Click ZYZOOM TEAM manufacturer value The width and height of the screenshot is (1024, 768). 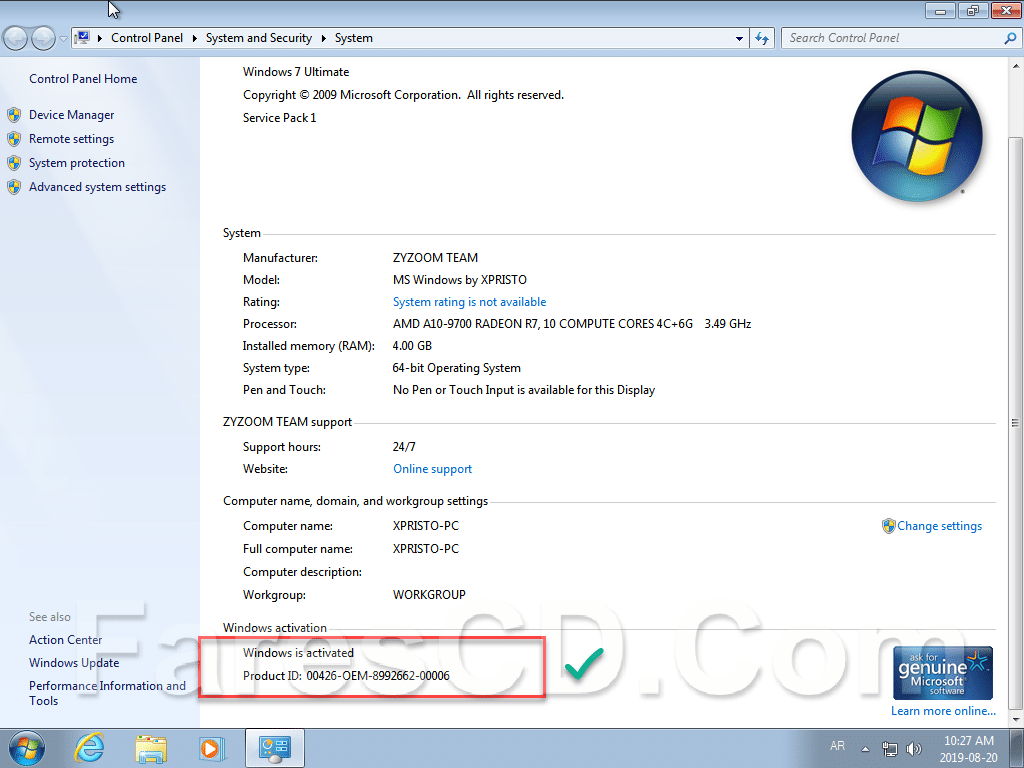436,258
